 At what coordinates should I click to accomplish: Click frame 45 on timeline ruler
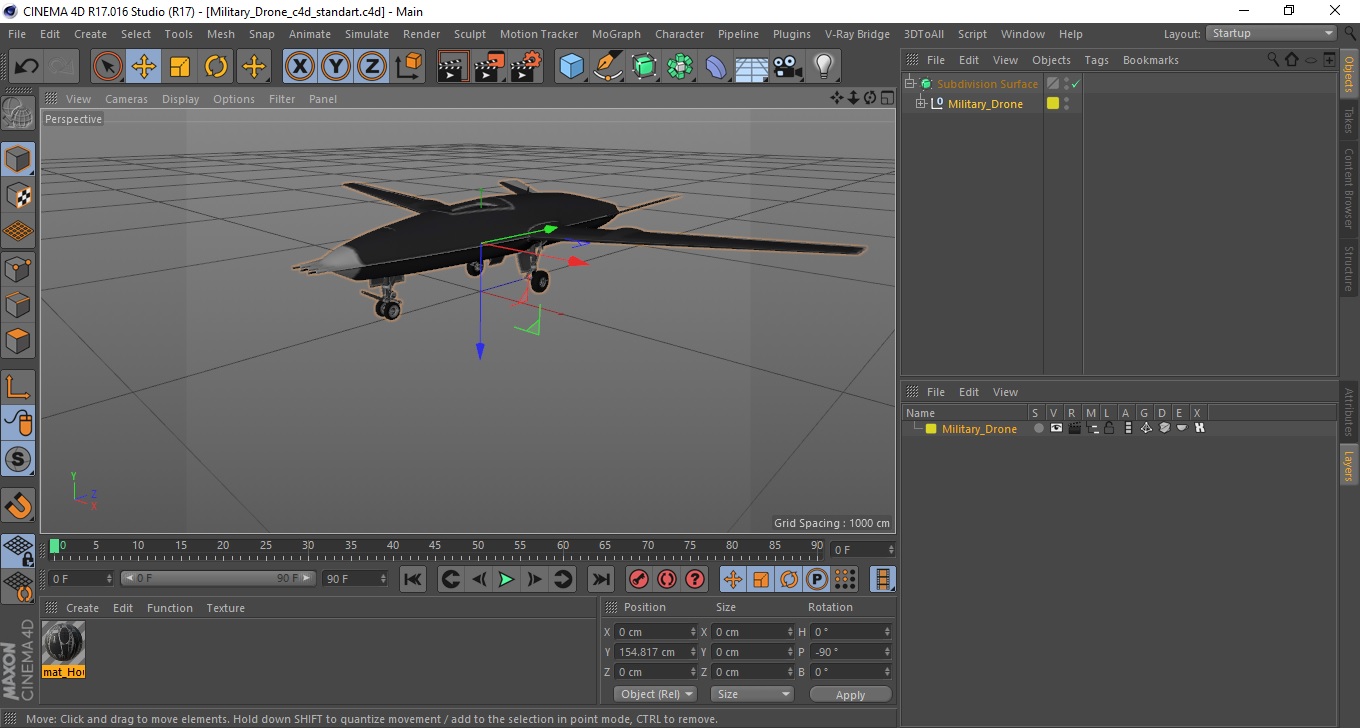tap(436, 546)
